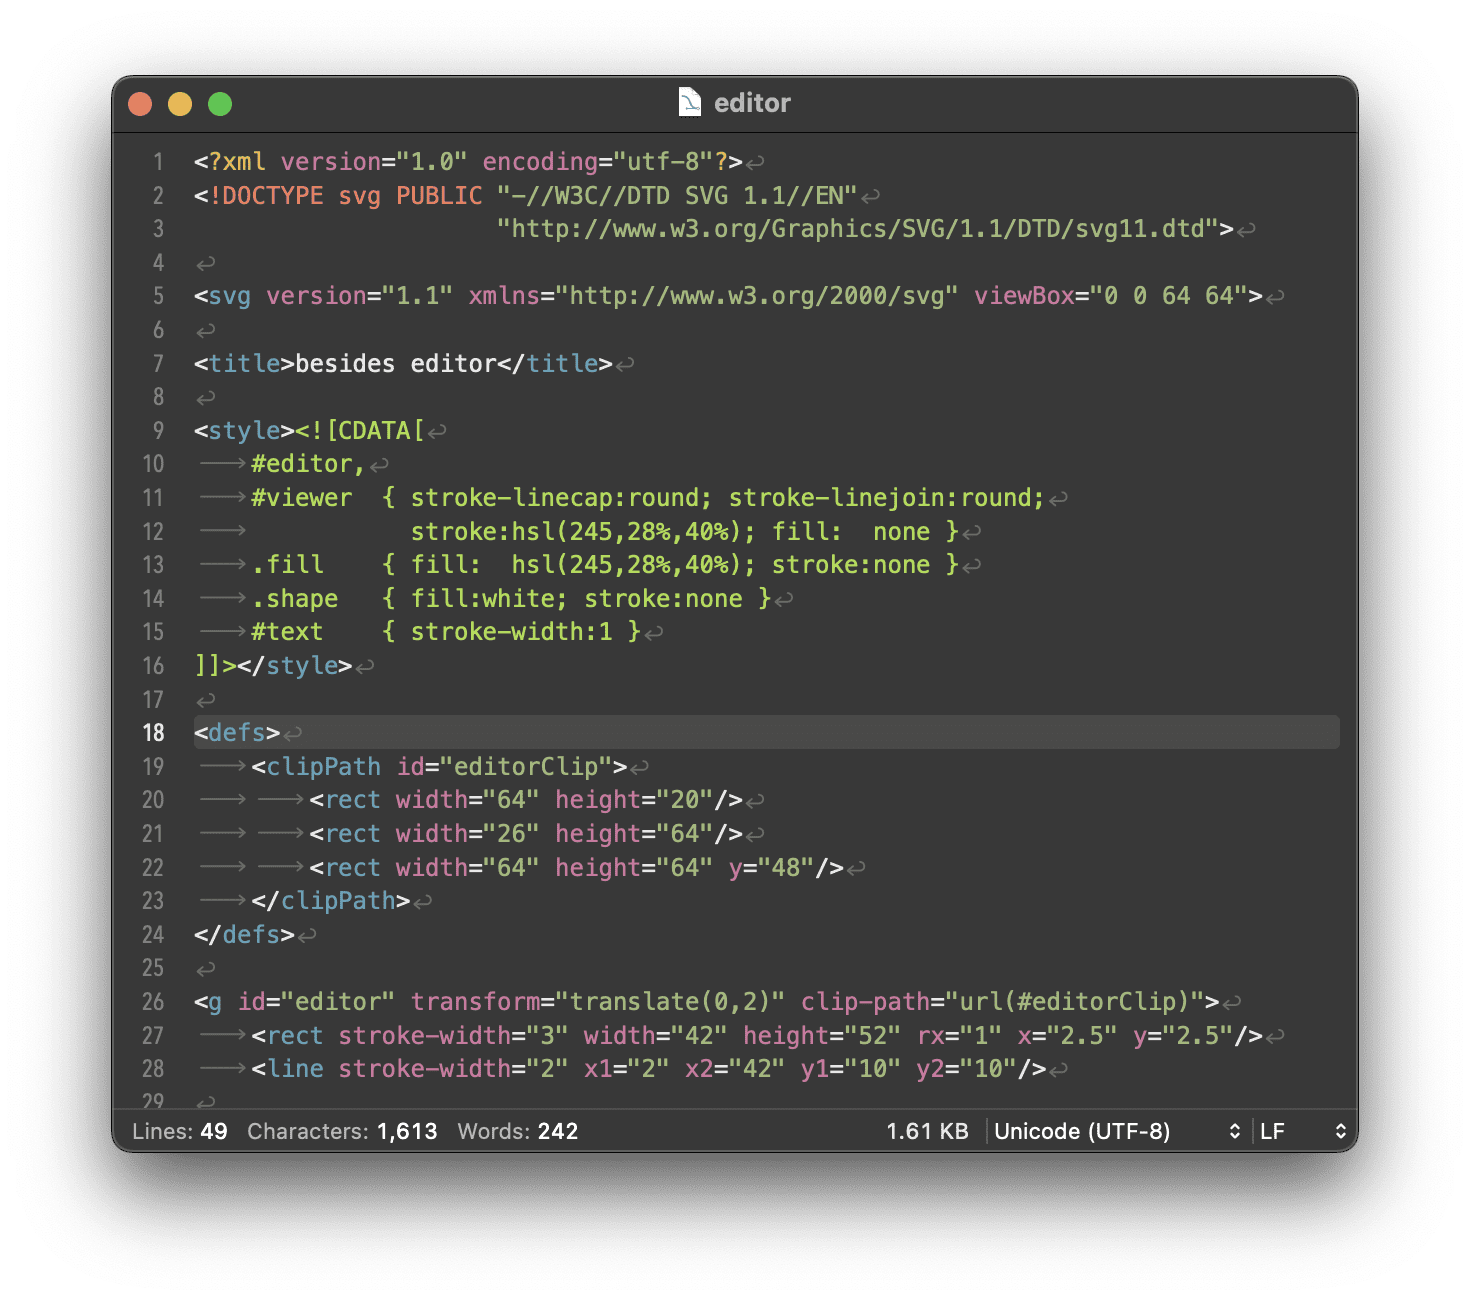Click clipPath id="editorClip" on line 19
The width and height of the screenshot is (1470, 1300).
tap(439, 767)
